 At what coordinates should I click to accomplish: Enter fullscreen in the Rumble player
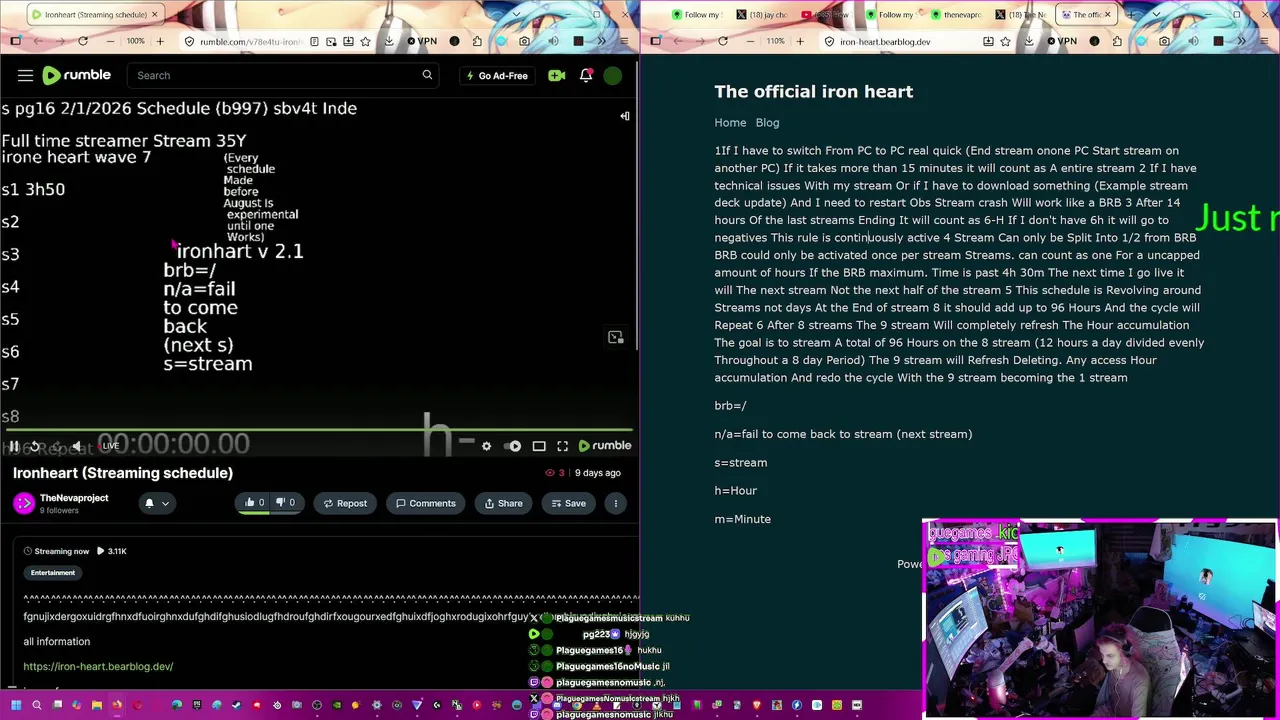[x=563, y=446]
